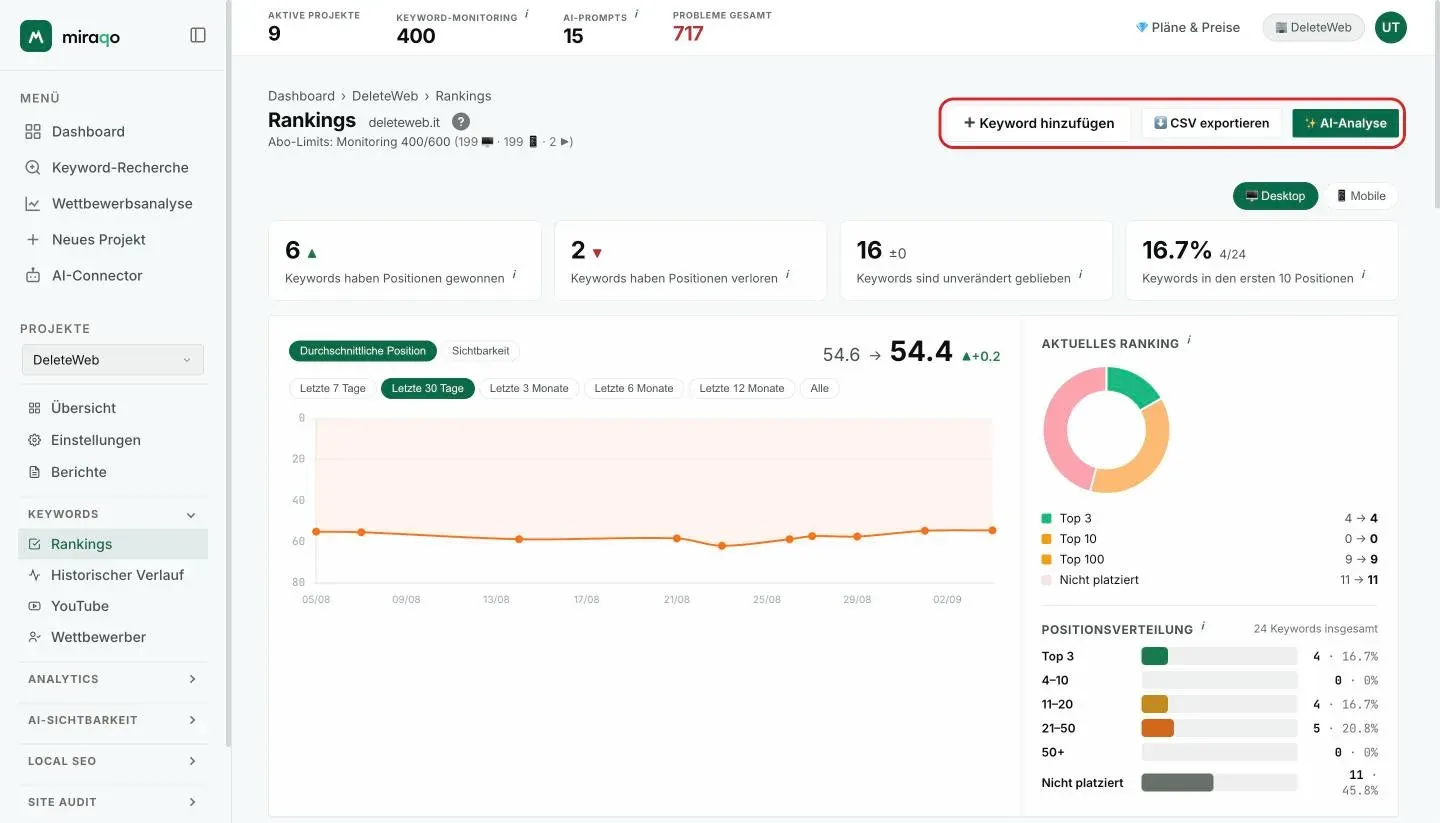Viewport: 1440px width, 823px height.
Task: Go to DeleteWeb via breadcrumb
Action: [x=385, y=96]
